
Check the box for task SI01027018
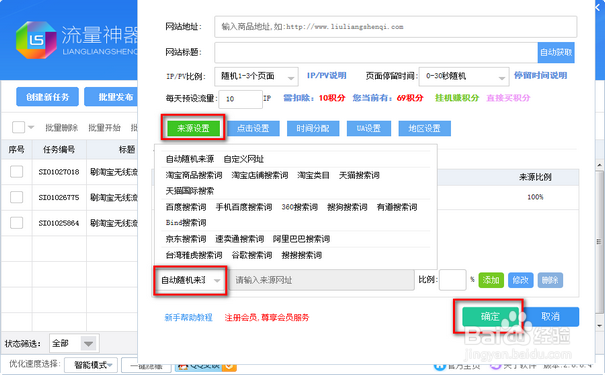(16, 171)
